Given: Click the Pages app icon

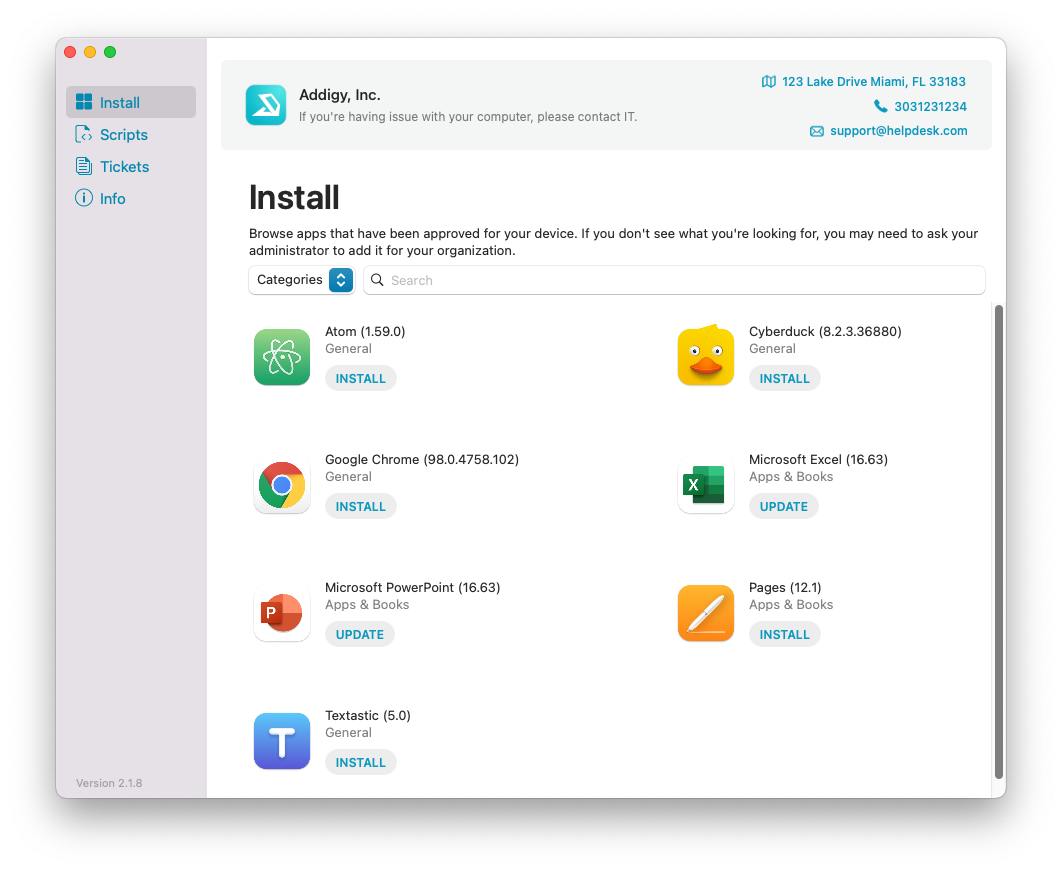Looking at the screenshot, I should (706, 613).
